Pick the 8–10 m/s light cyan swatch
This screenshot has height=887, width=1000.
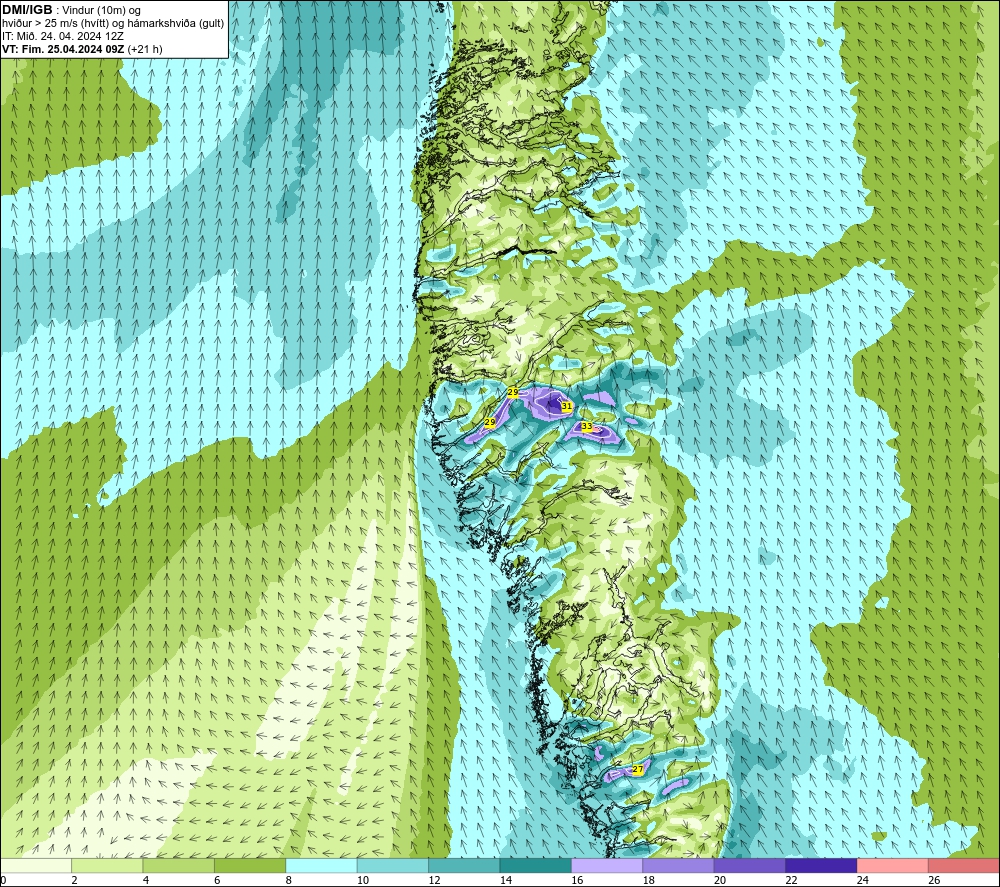coord(321,865)
